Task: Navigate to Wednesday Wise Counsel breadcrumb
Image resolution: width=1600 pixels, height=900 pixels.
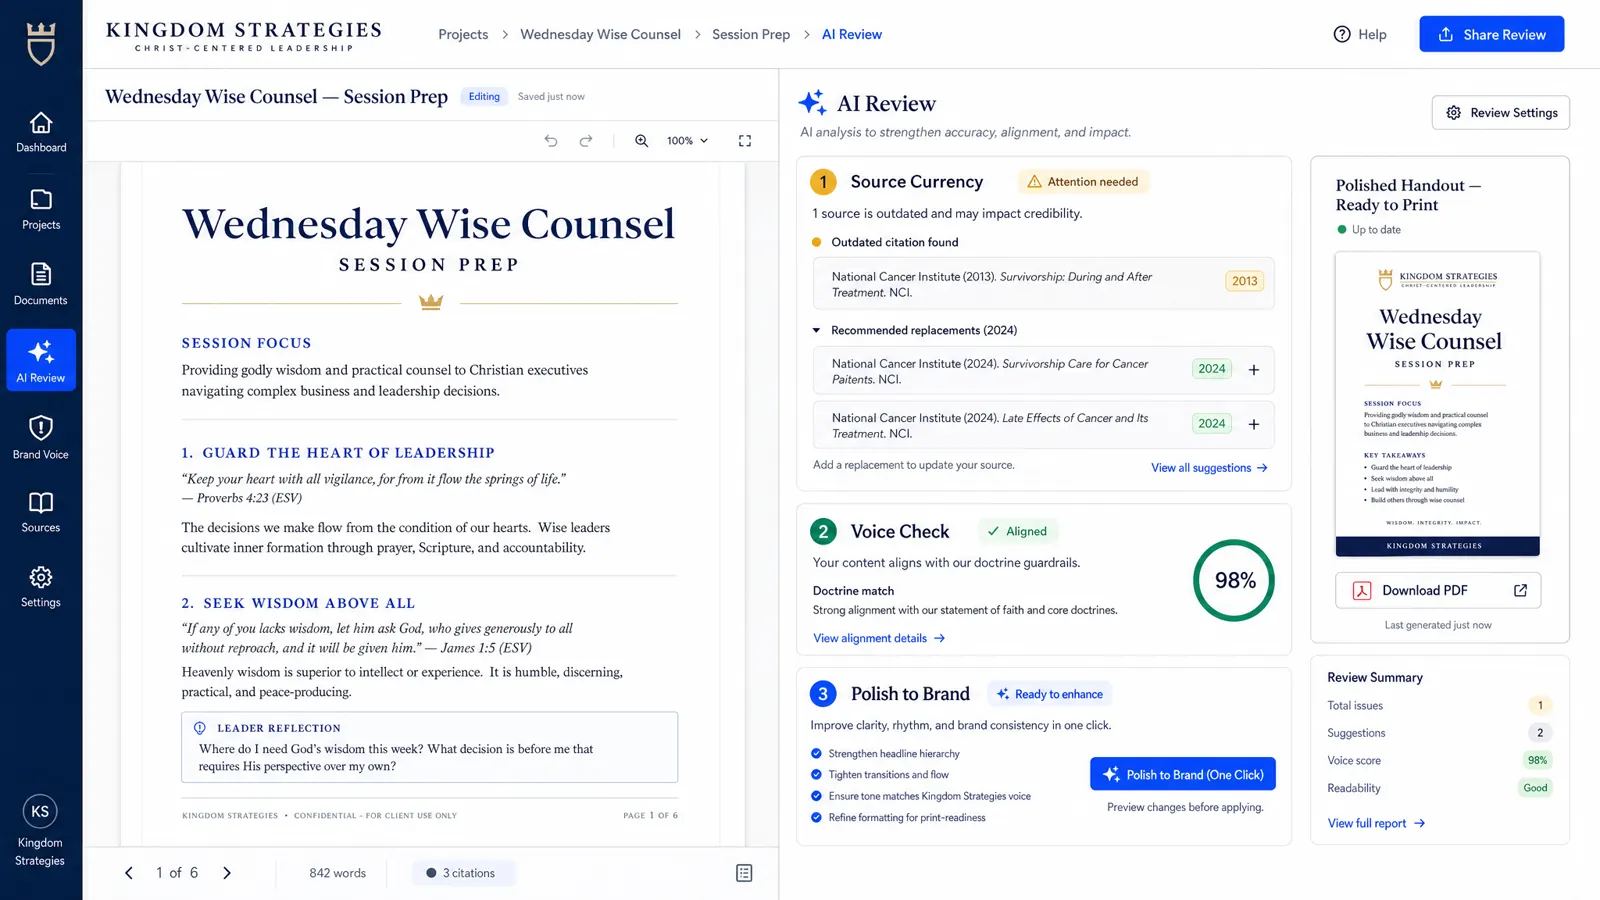Action: coord(600,34)
